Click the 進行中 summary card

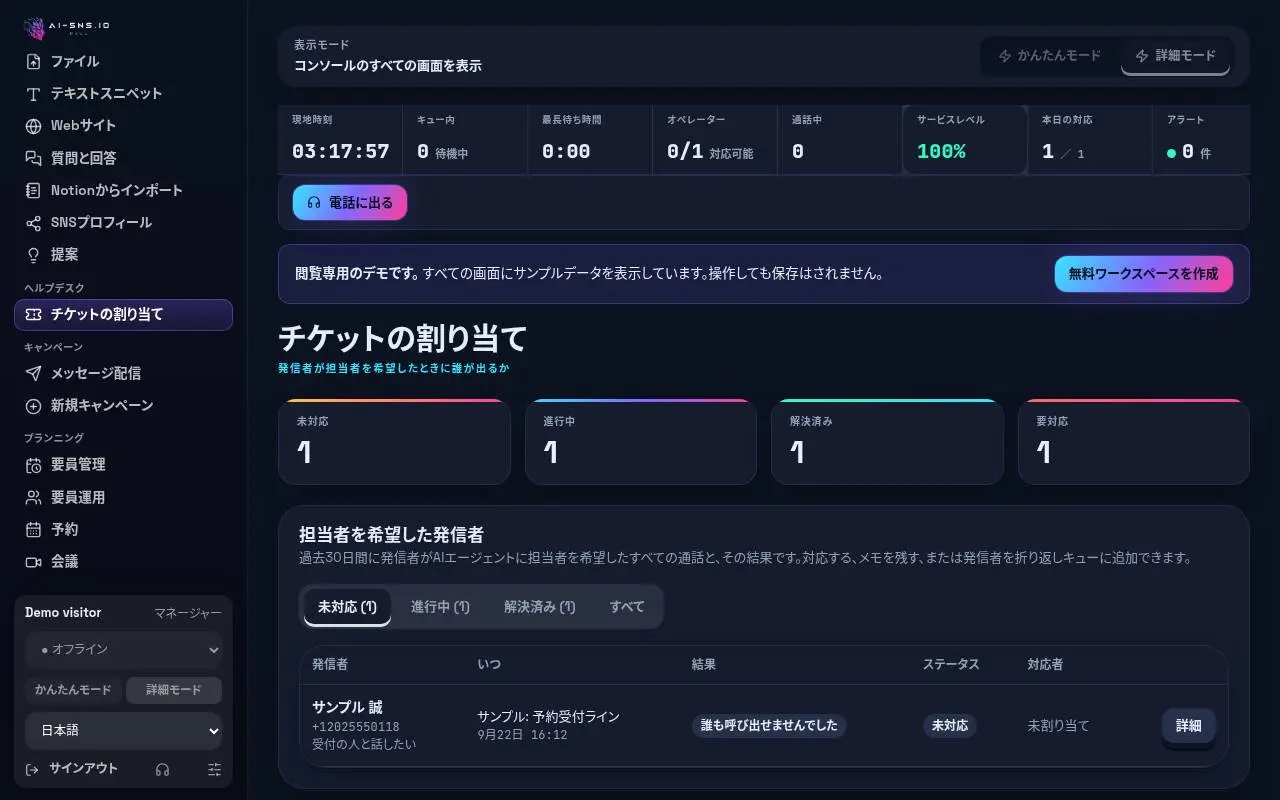click(641, 442)
